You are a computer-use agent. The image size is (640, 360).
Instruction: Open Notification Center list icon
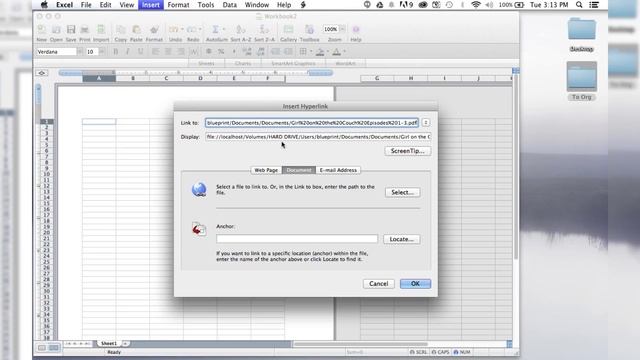click(594, 5)
